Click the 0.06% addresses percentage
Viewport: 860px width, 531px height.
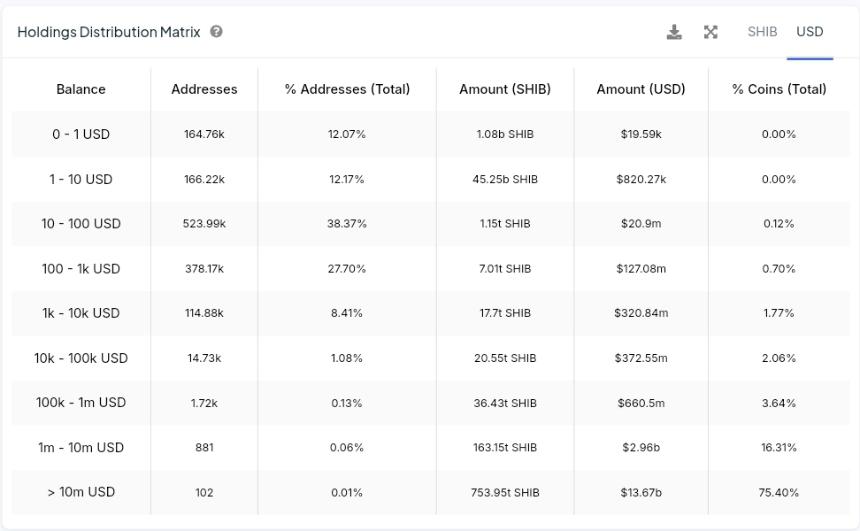(347, 448)
